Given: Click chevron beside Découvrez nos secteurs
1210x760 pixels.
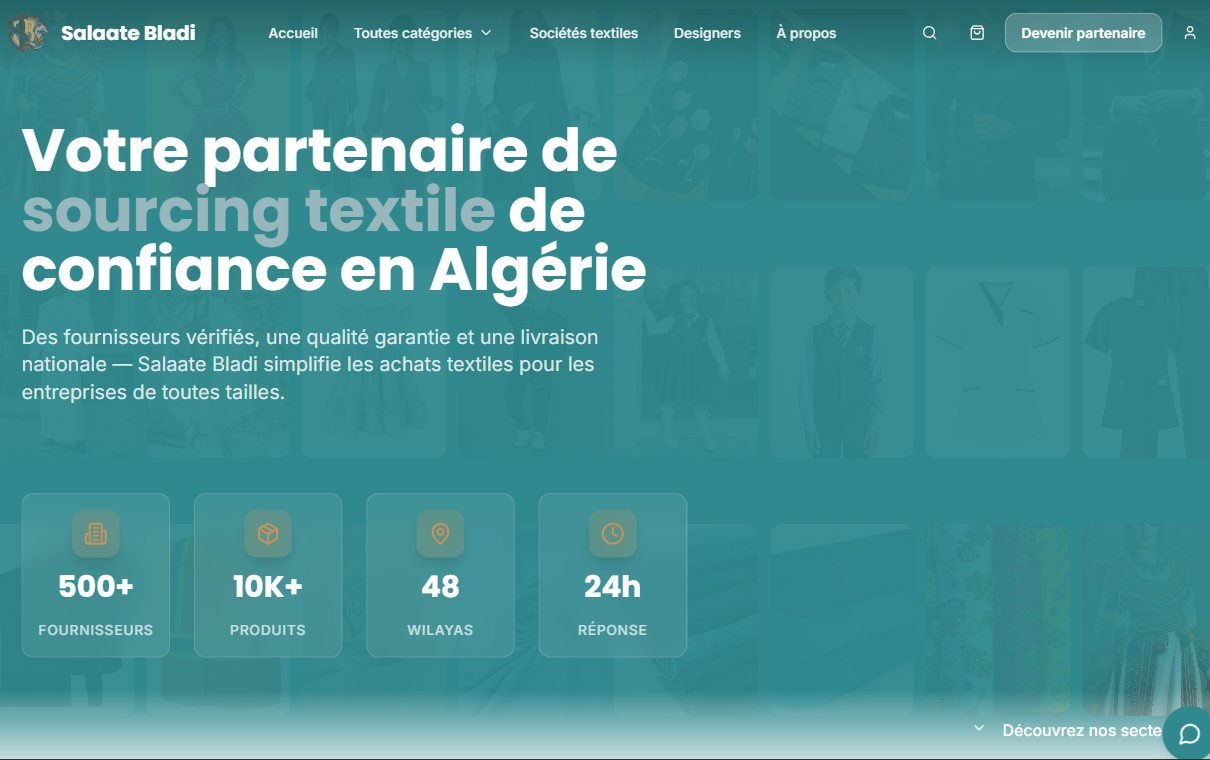Looking at the screenshot, I should pyautogui.click(x=979, y=729).
